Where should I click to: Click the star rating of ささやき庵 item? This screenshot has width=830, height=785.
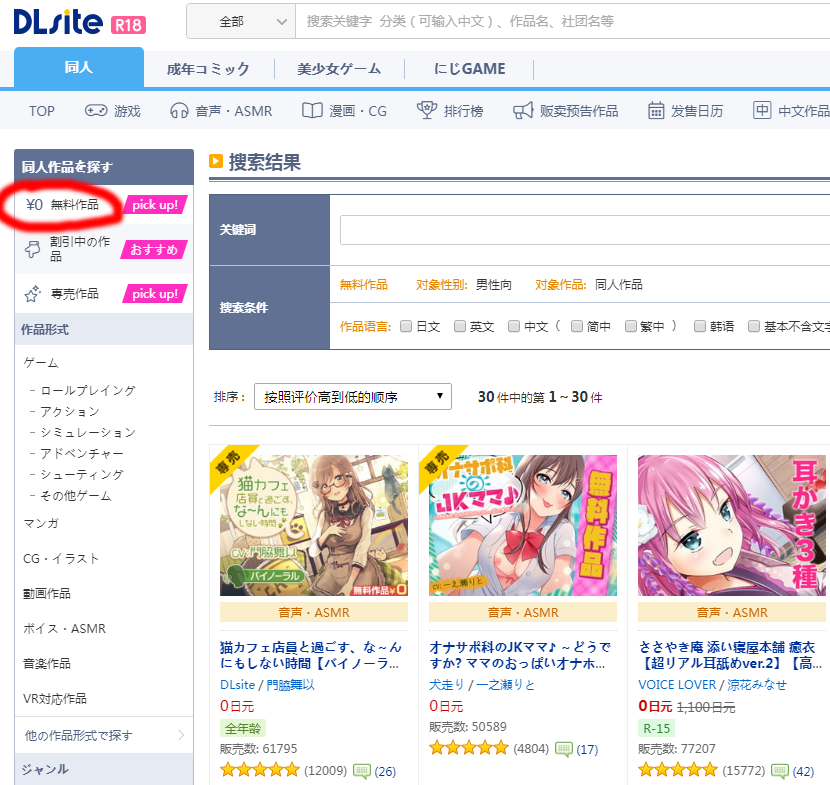678,770
